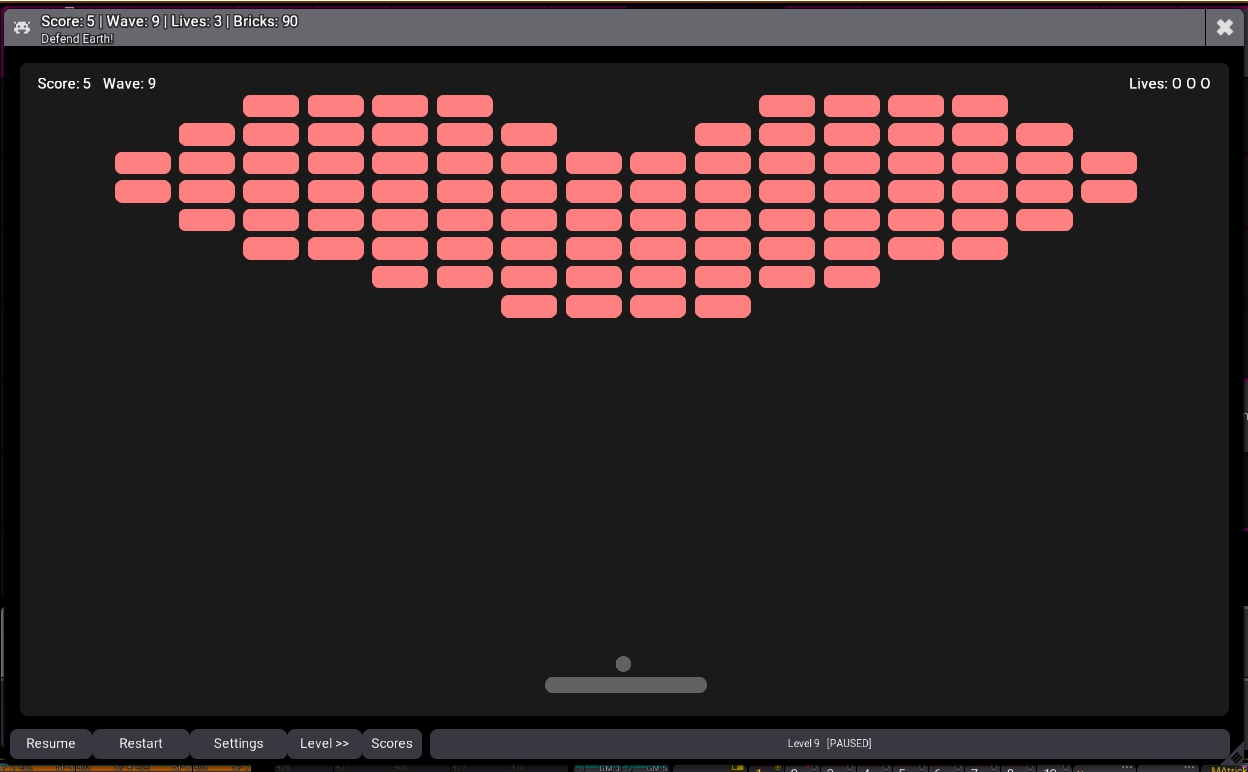The image size is (1248, 772).
Task: Open the Scores list
Action: click(x=392, y=743)
